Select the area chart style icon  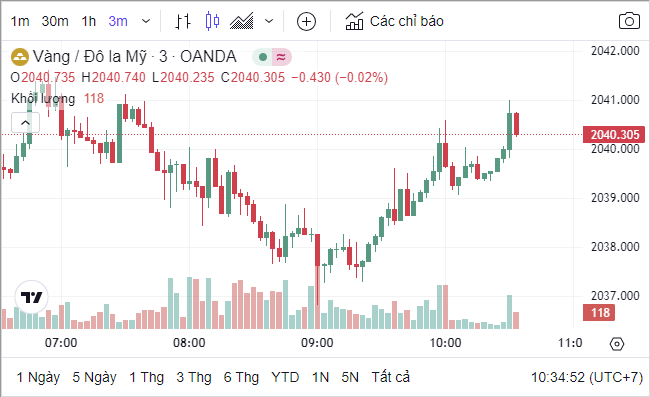[242, 21]
